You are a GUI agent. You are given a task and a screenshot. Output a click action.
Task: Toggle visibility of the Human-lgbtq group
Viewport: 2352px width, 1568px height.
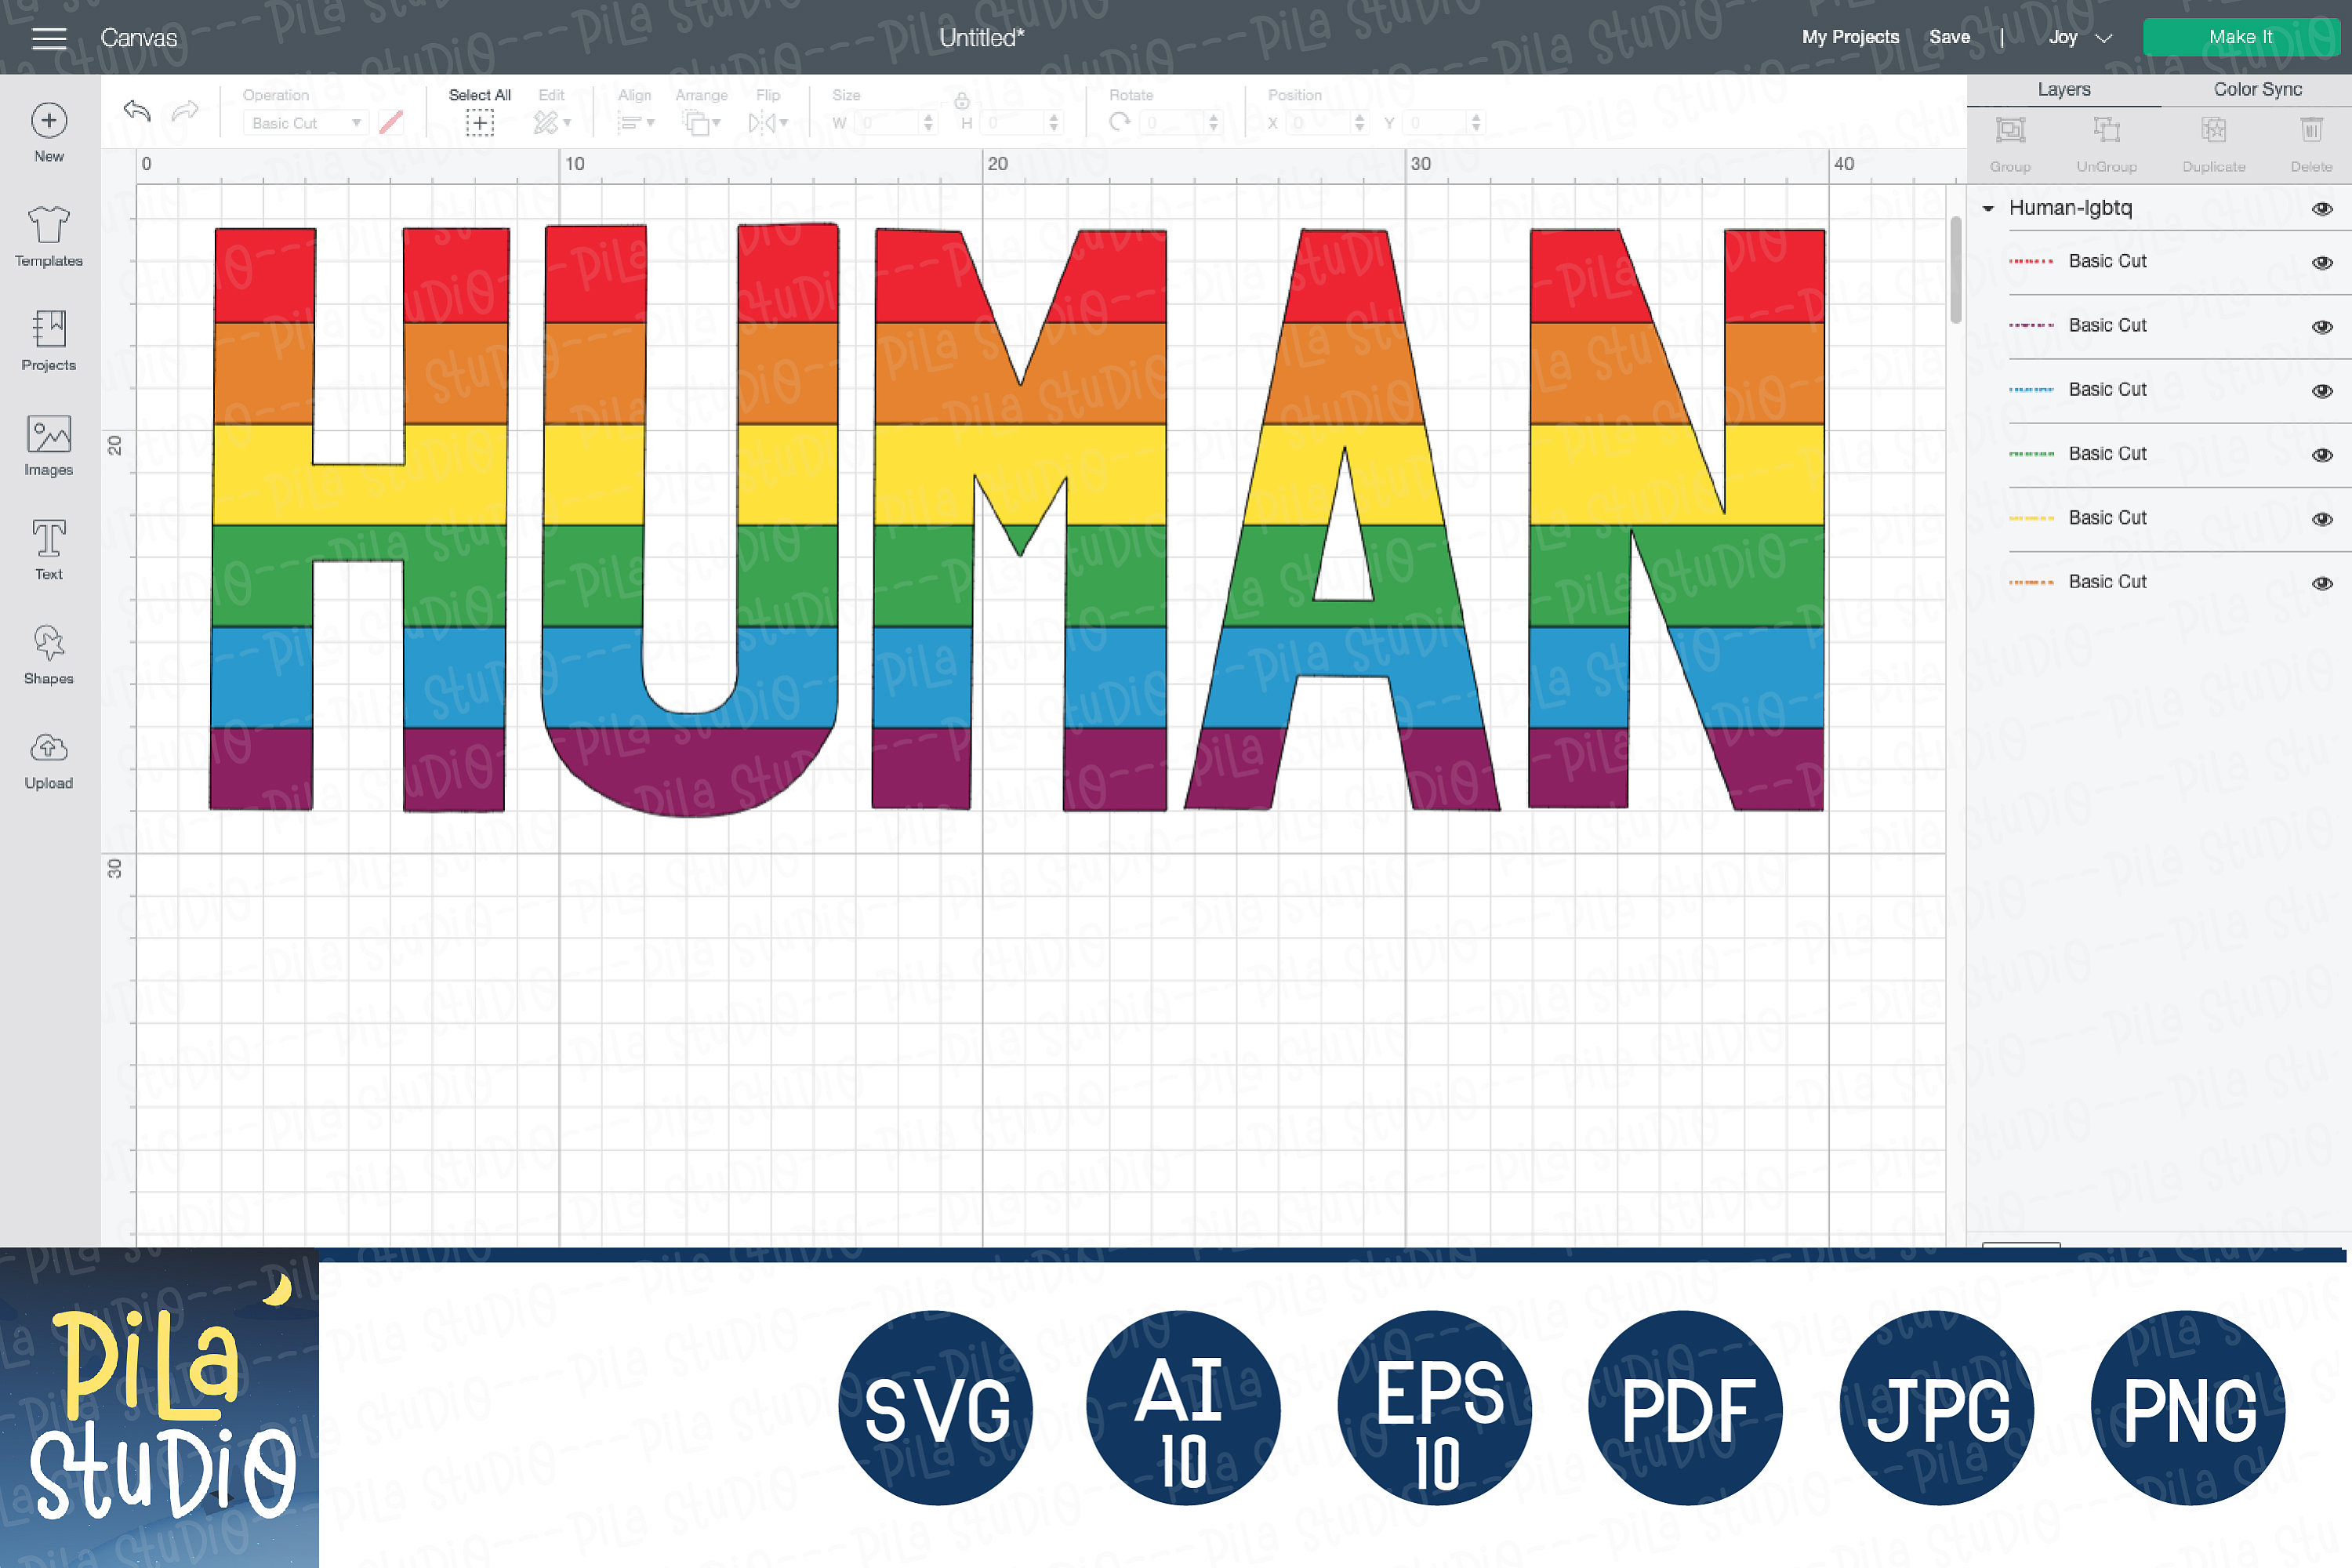click(x=2321, y=208)
